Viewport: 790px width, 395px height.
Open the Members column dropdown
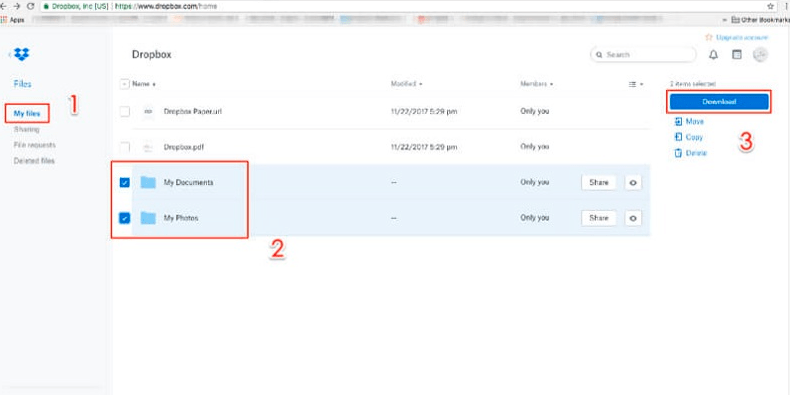pyautogui.click(x=537, y=84)
